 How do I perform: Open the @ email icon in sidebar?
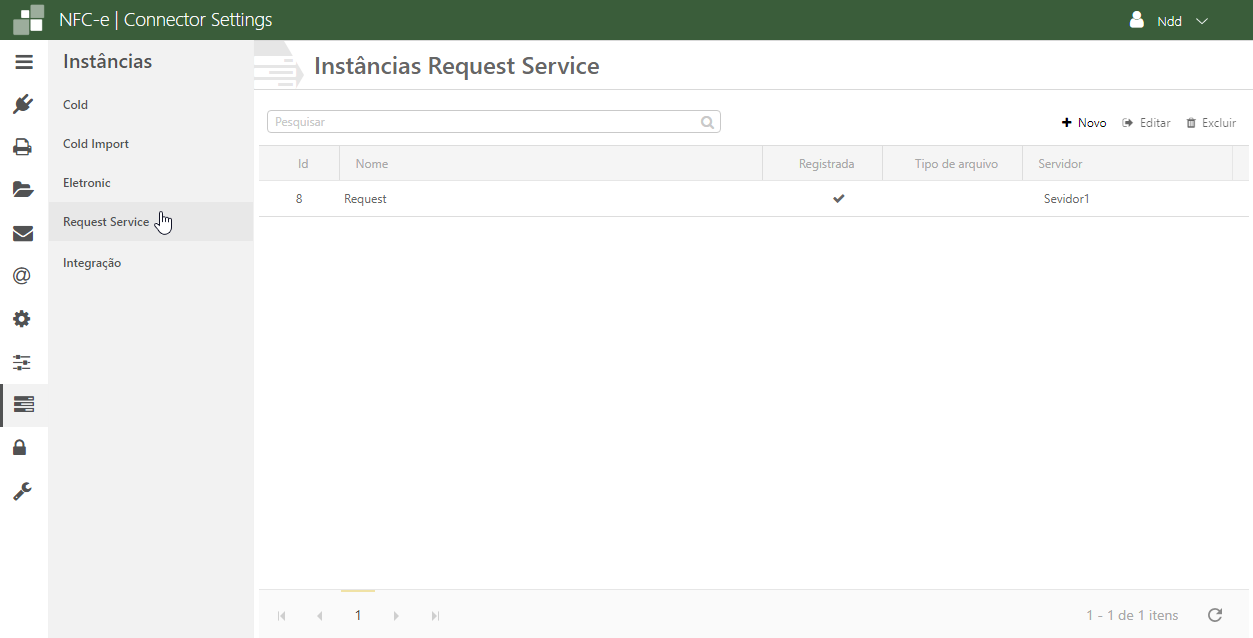(22, 276)
